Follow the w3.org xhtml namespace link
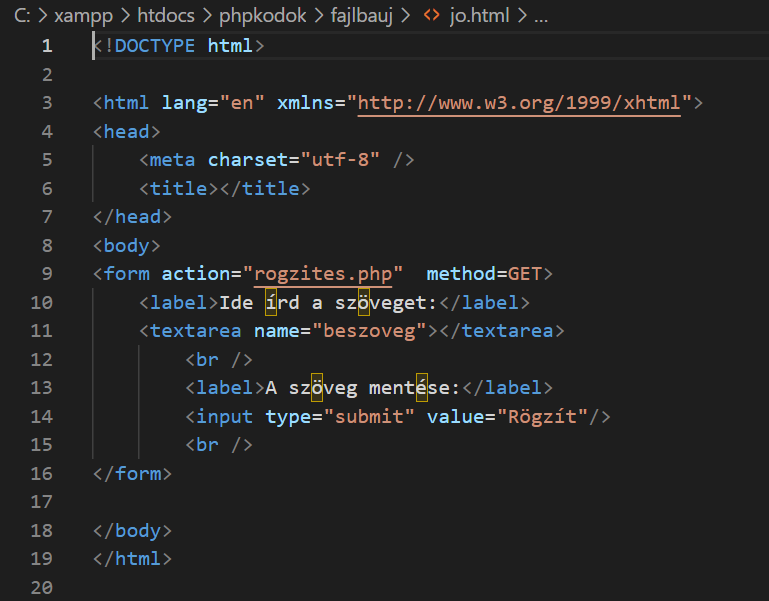 click(519, 103)
